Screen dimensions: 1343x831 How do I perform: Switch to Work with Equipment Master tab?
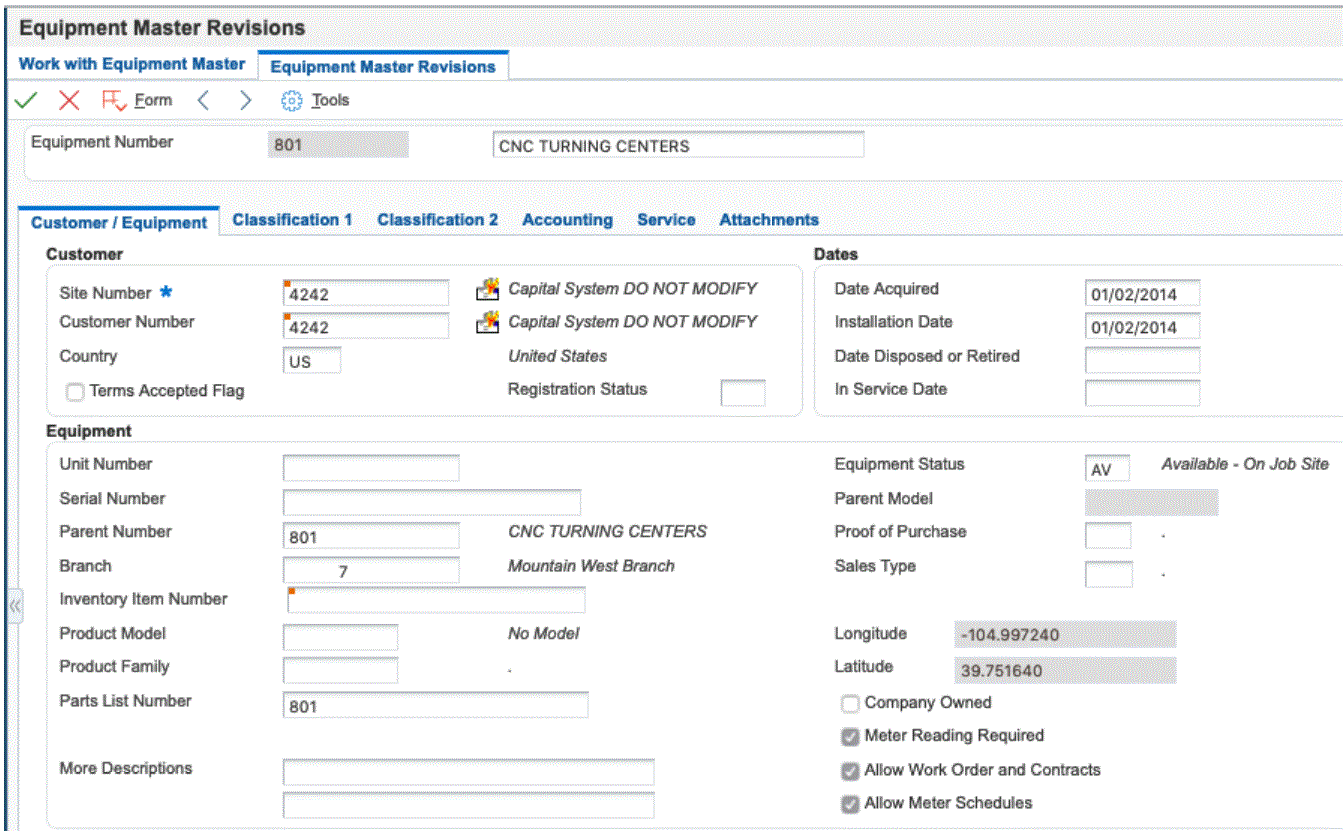[132, 64]
